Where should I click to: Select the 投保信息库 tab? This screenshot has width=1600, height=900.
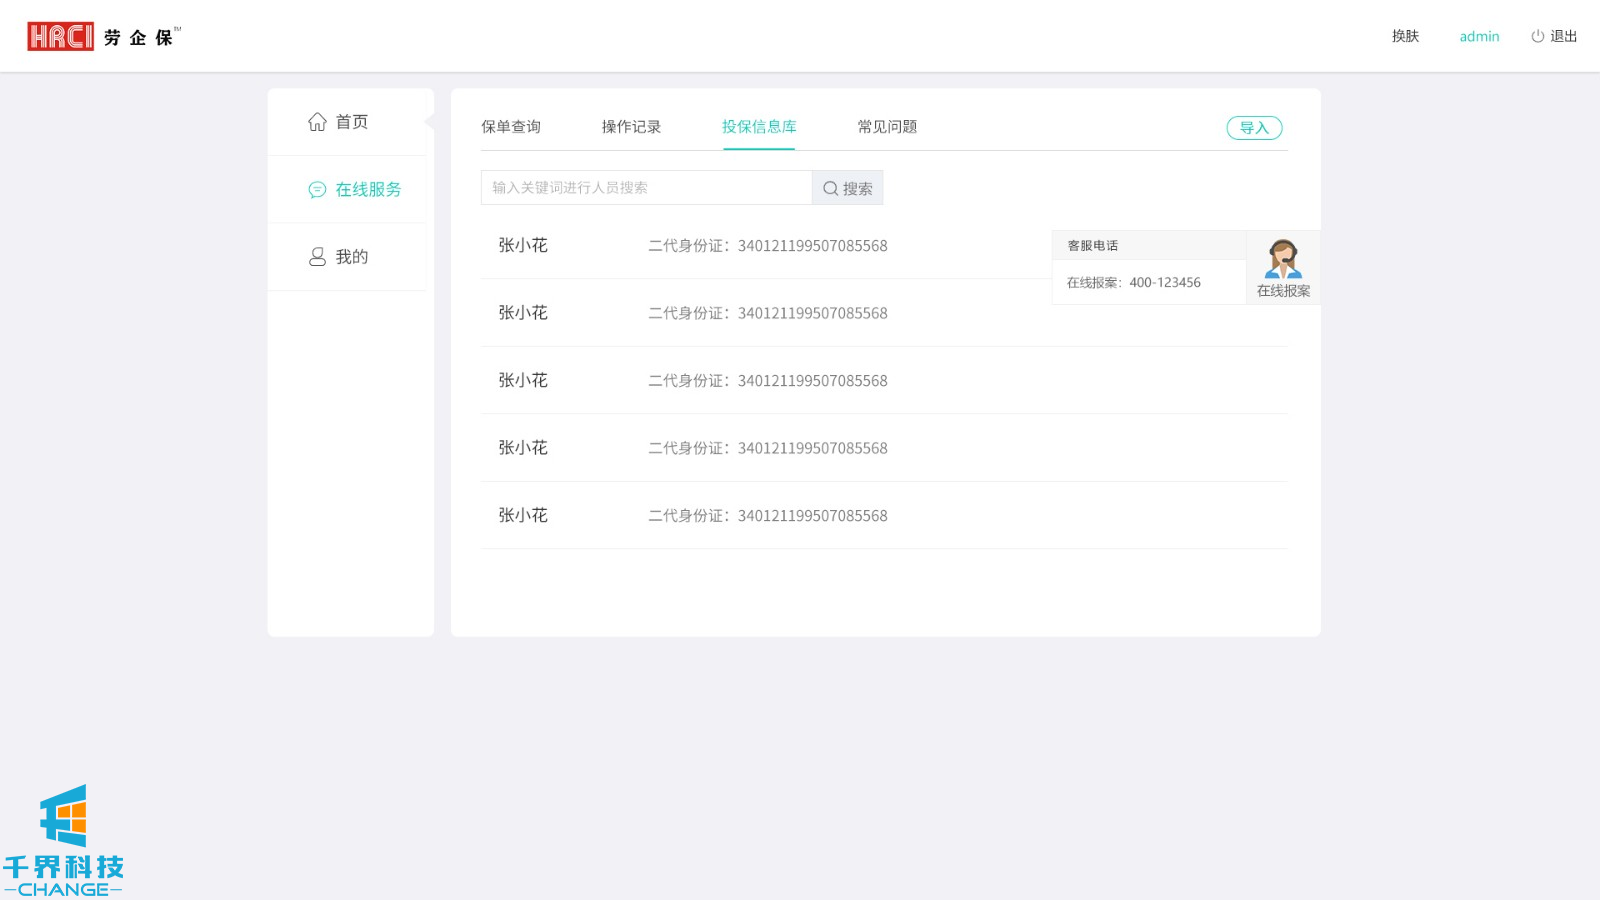coord(759,127)
